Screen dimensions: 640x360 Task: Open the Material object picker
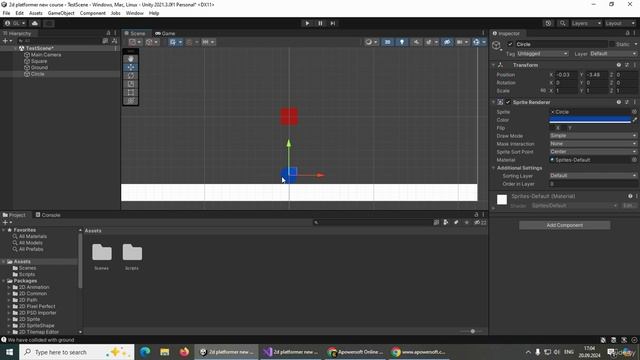(634, 160)
